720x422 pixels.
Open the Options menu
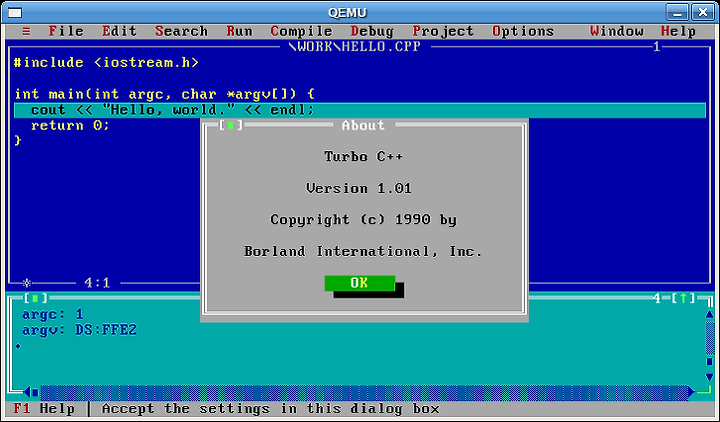pyautogui.click(x=523, y=31)
